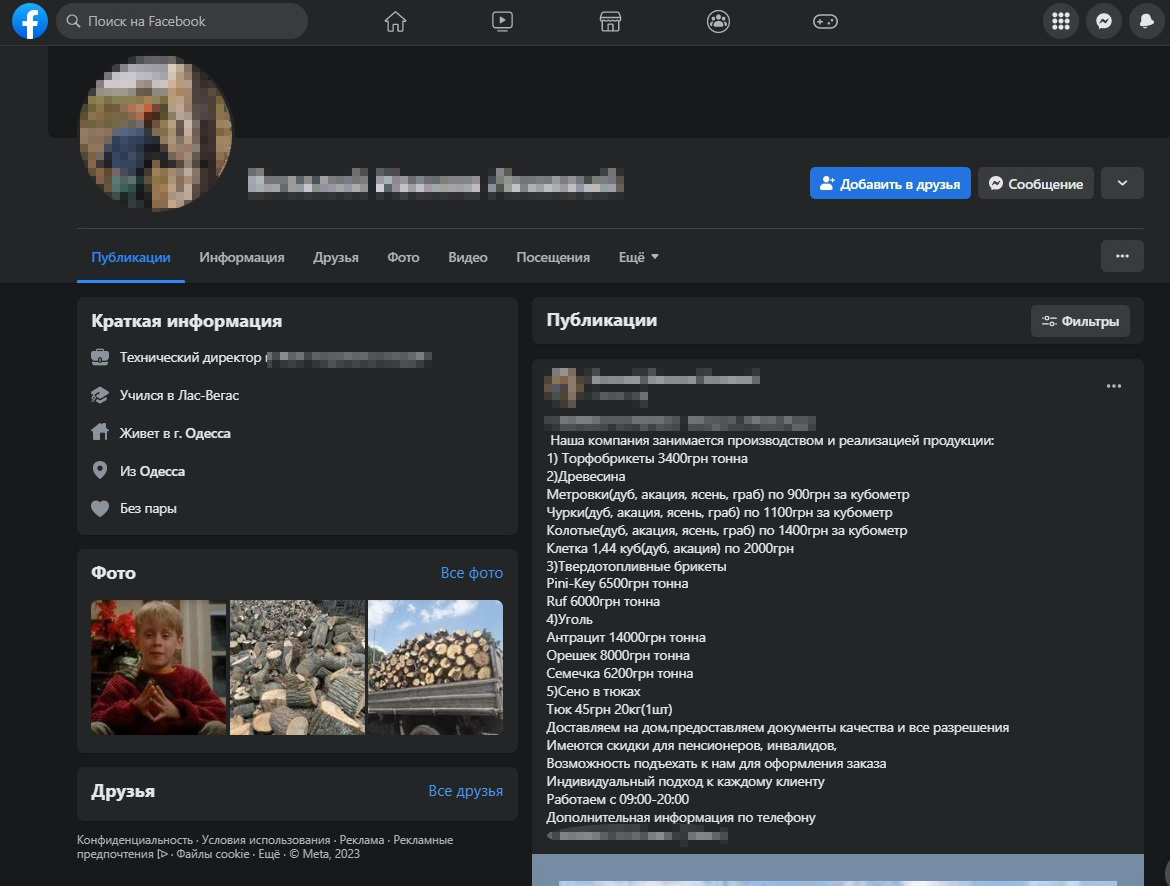This screenshot has height=886, width=1170.
Task: Expand chevron next to Сообщение button
Action: tap(1122, 183)
